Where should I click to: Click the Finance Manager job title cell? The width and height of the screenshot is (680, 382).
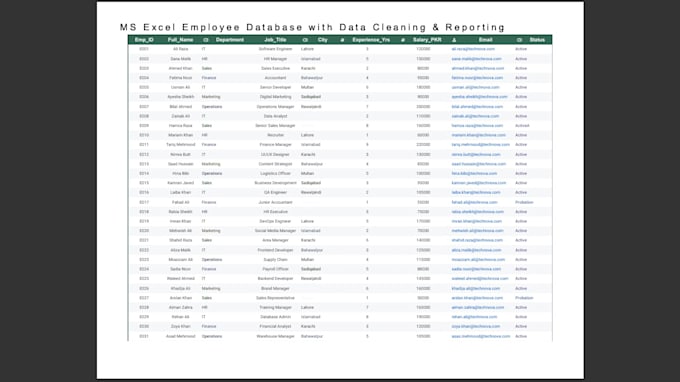[x=275, y=145]
